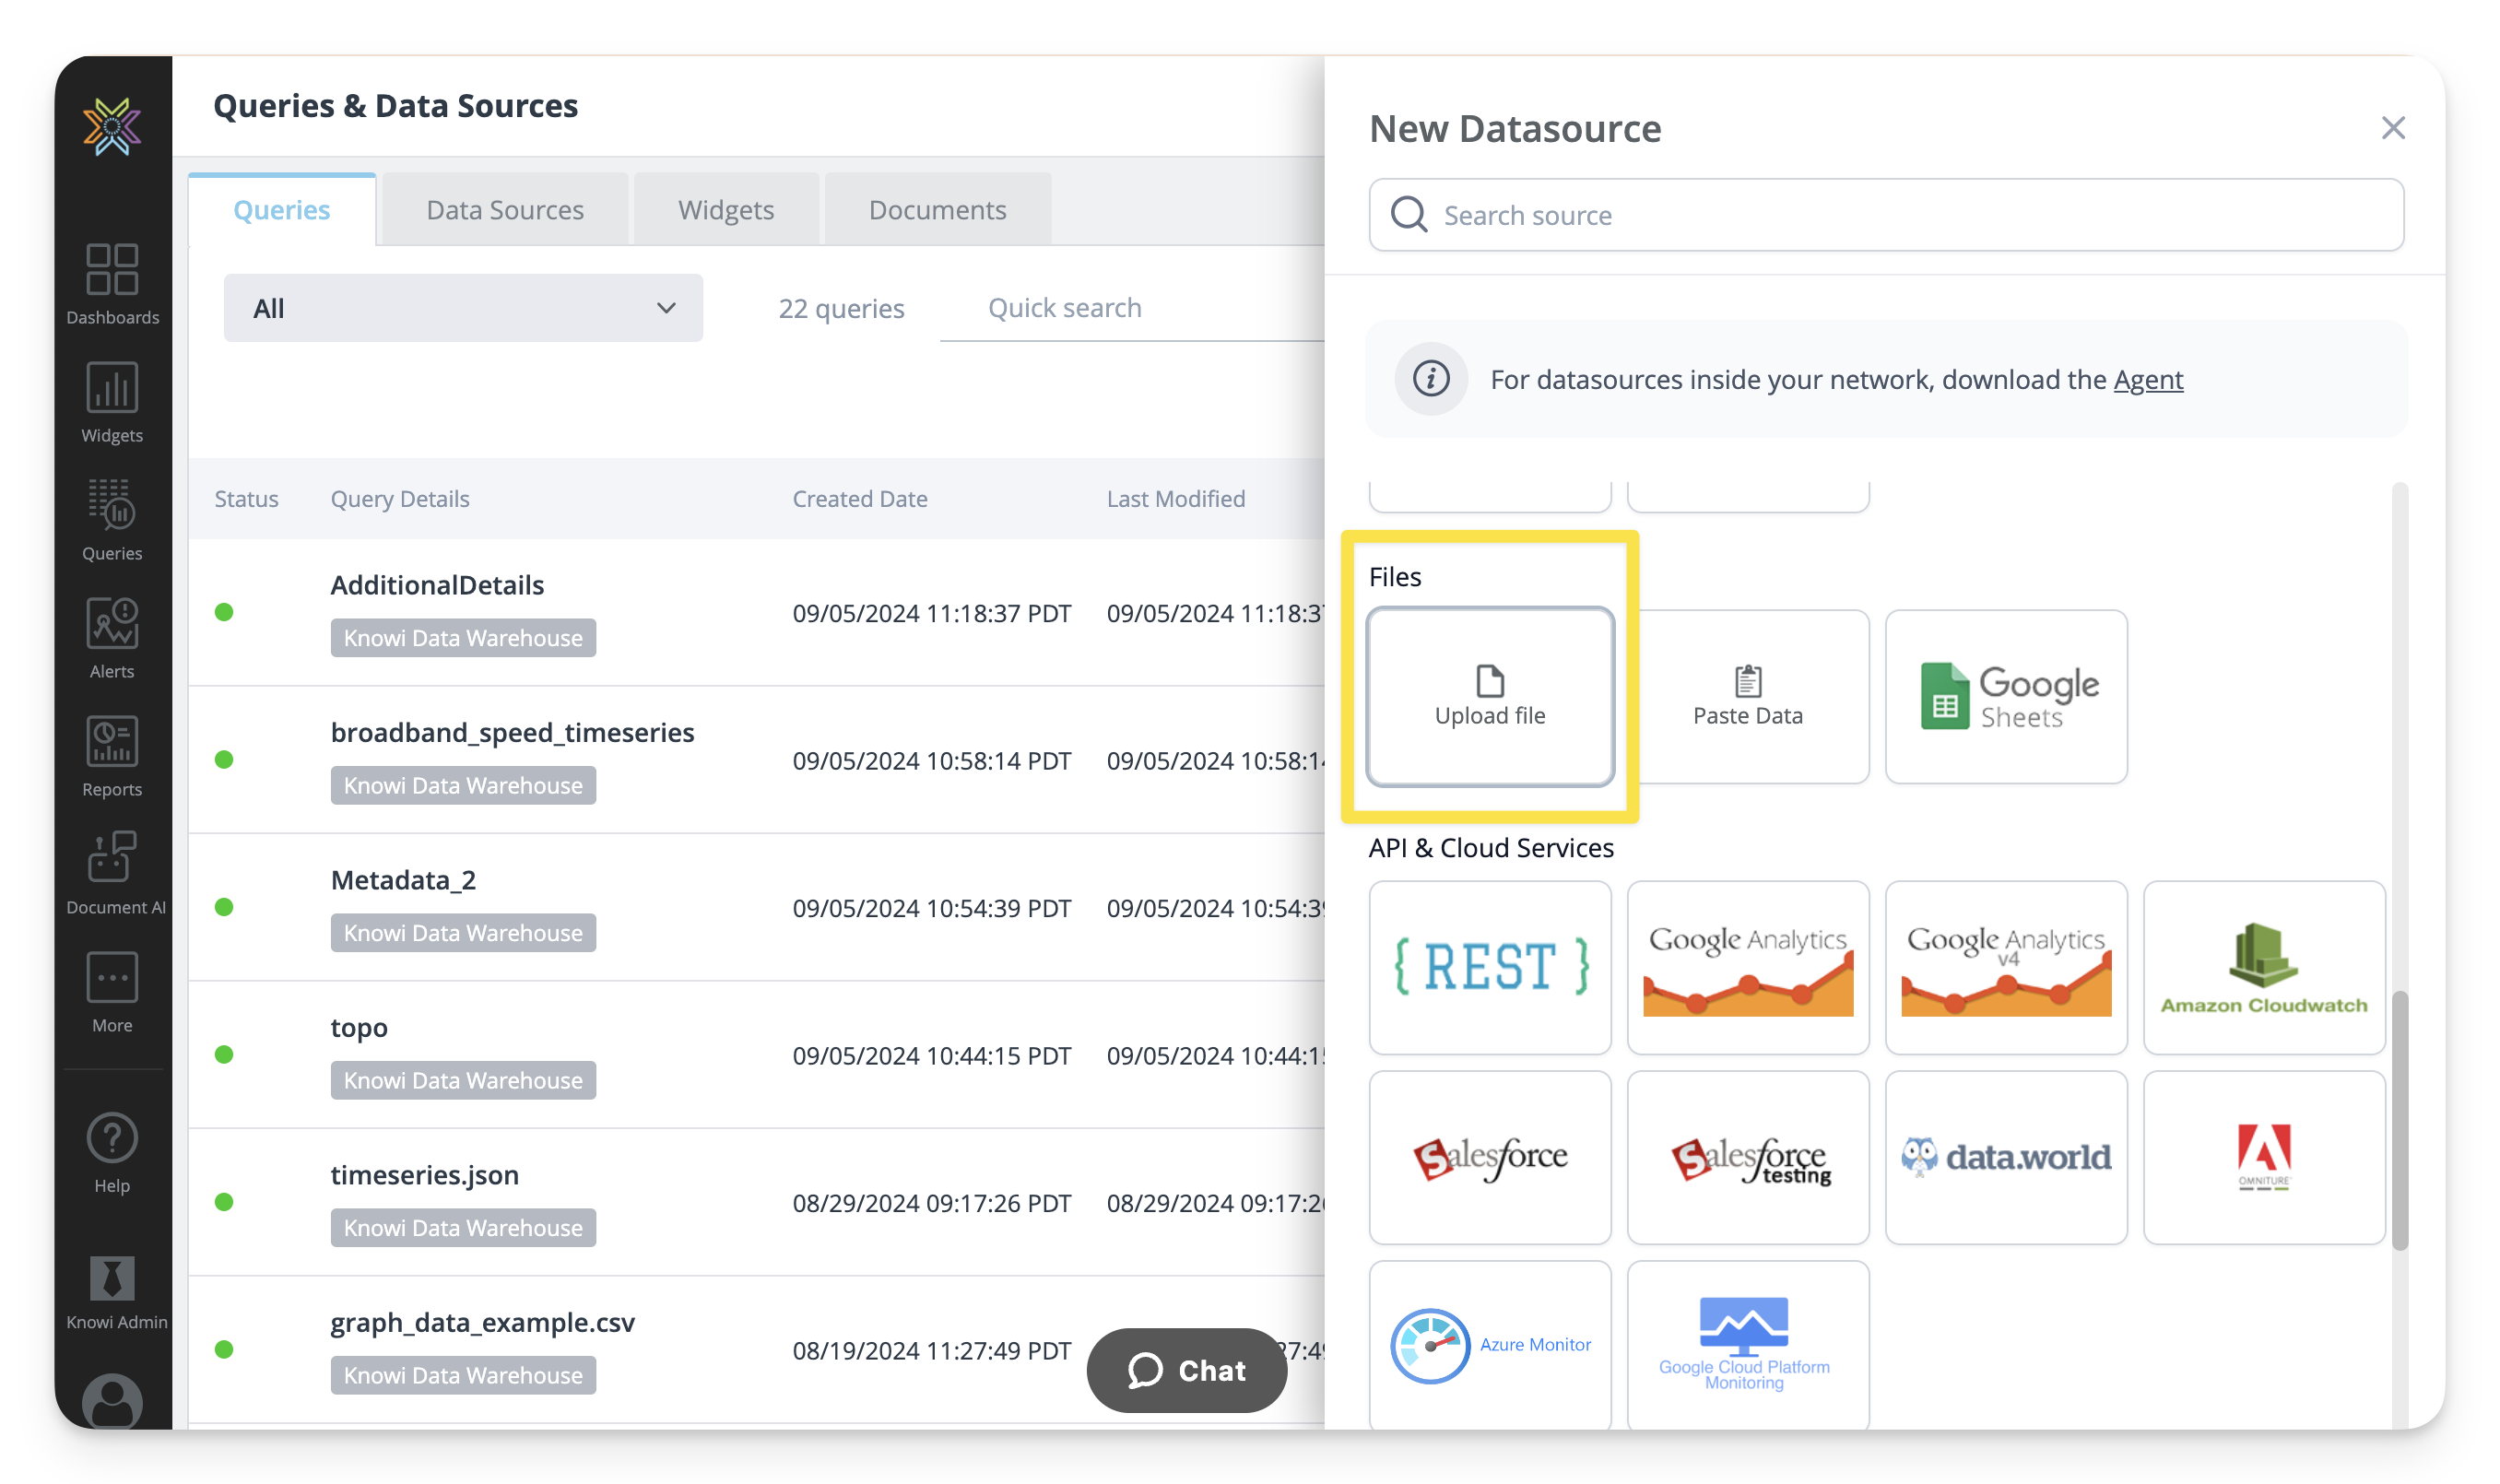Open the Chat button
Viewport: 2500px width, 1484px height.
tap(1186, 1370)
